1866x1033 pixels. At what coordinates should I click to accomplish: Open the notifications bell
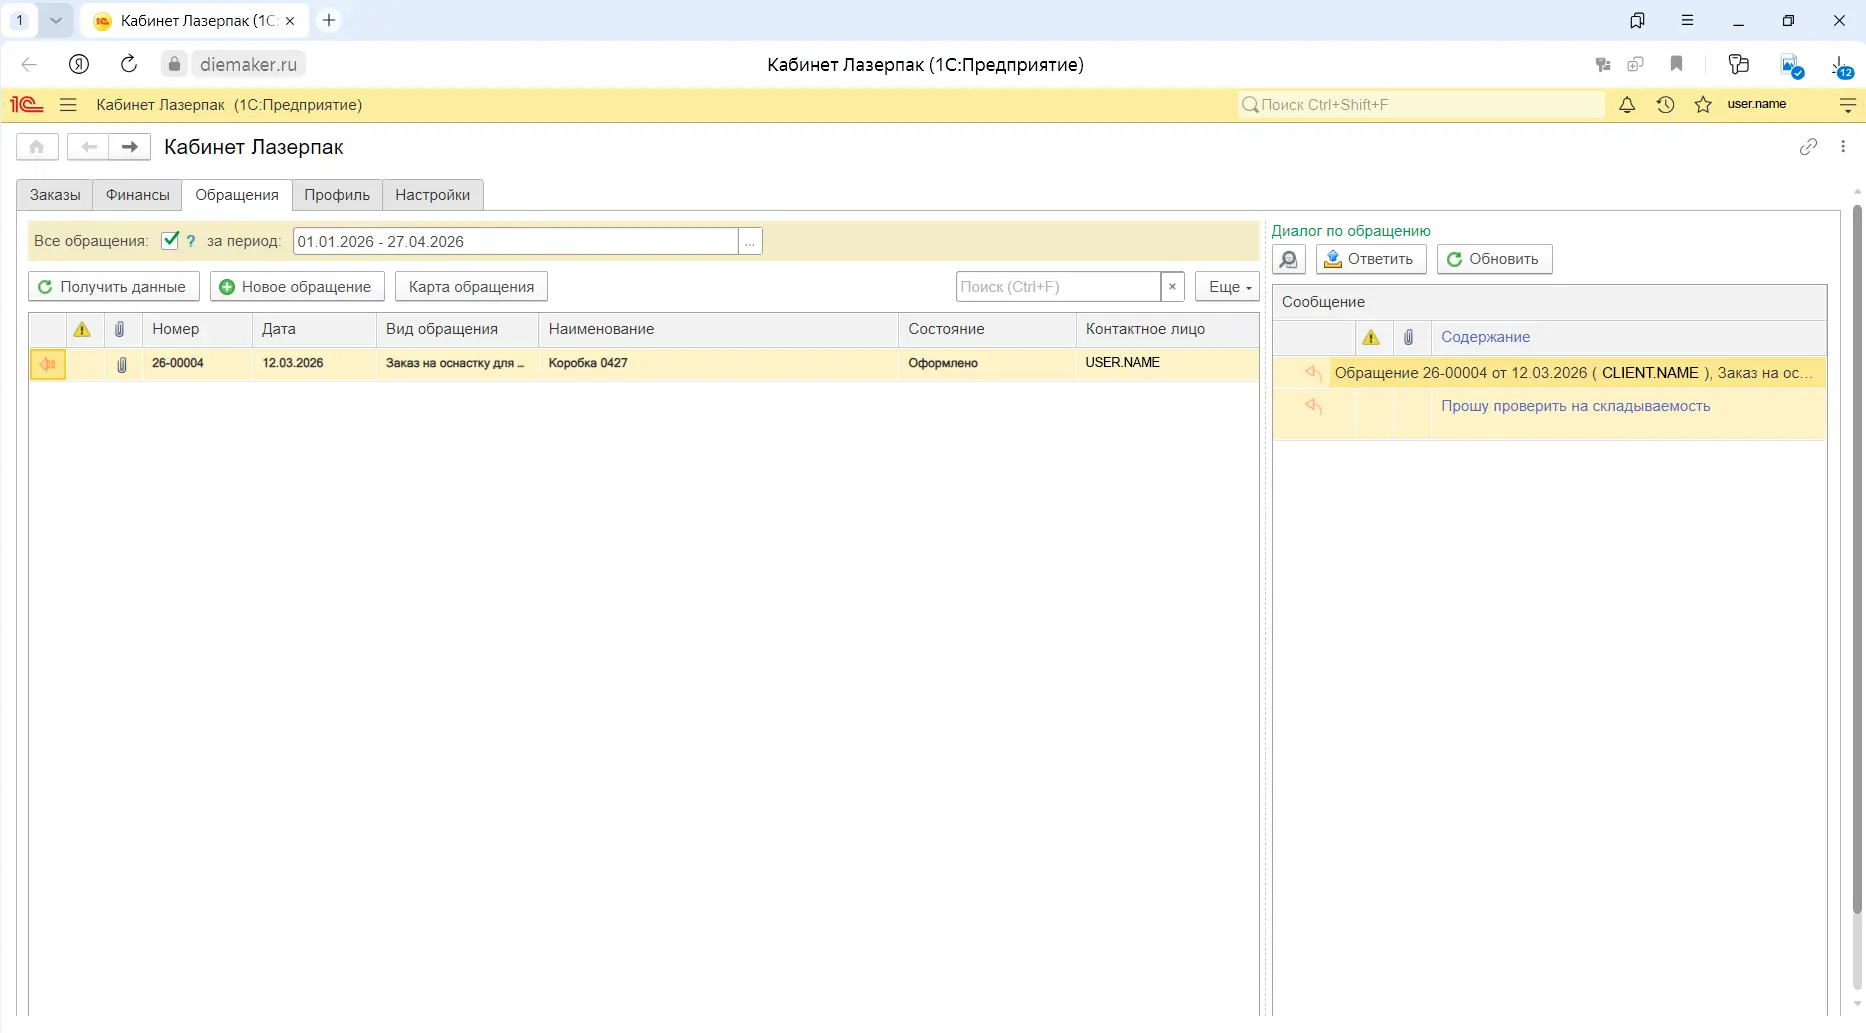click(1627, 105)
